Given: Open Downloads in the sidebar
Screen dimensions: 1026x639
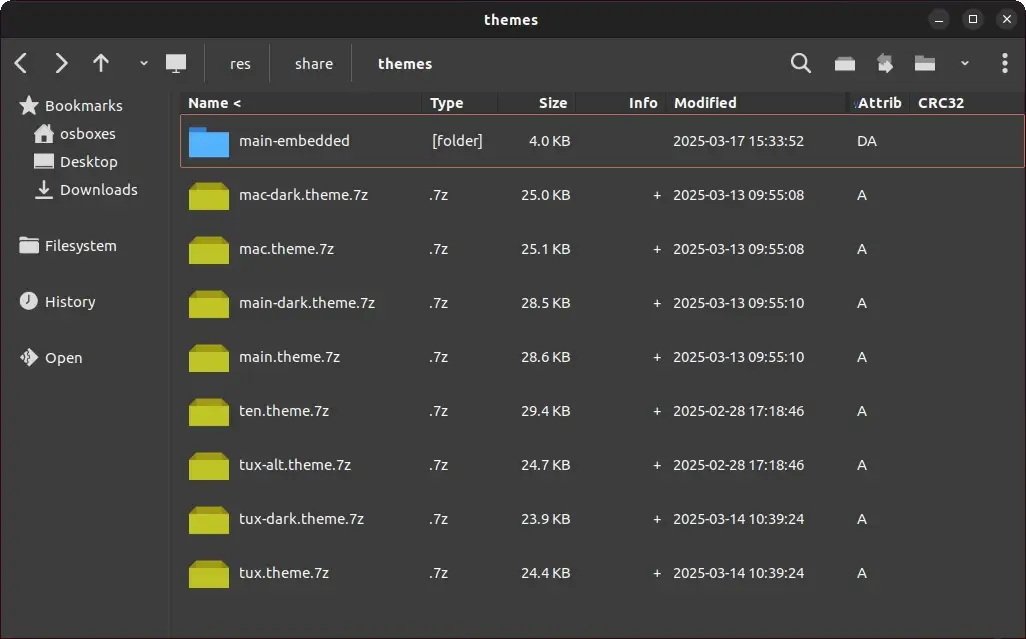Looking at the screenshot, I should (98, 190).
